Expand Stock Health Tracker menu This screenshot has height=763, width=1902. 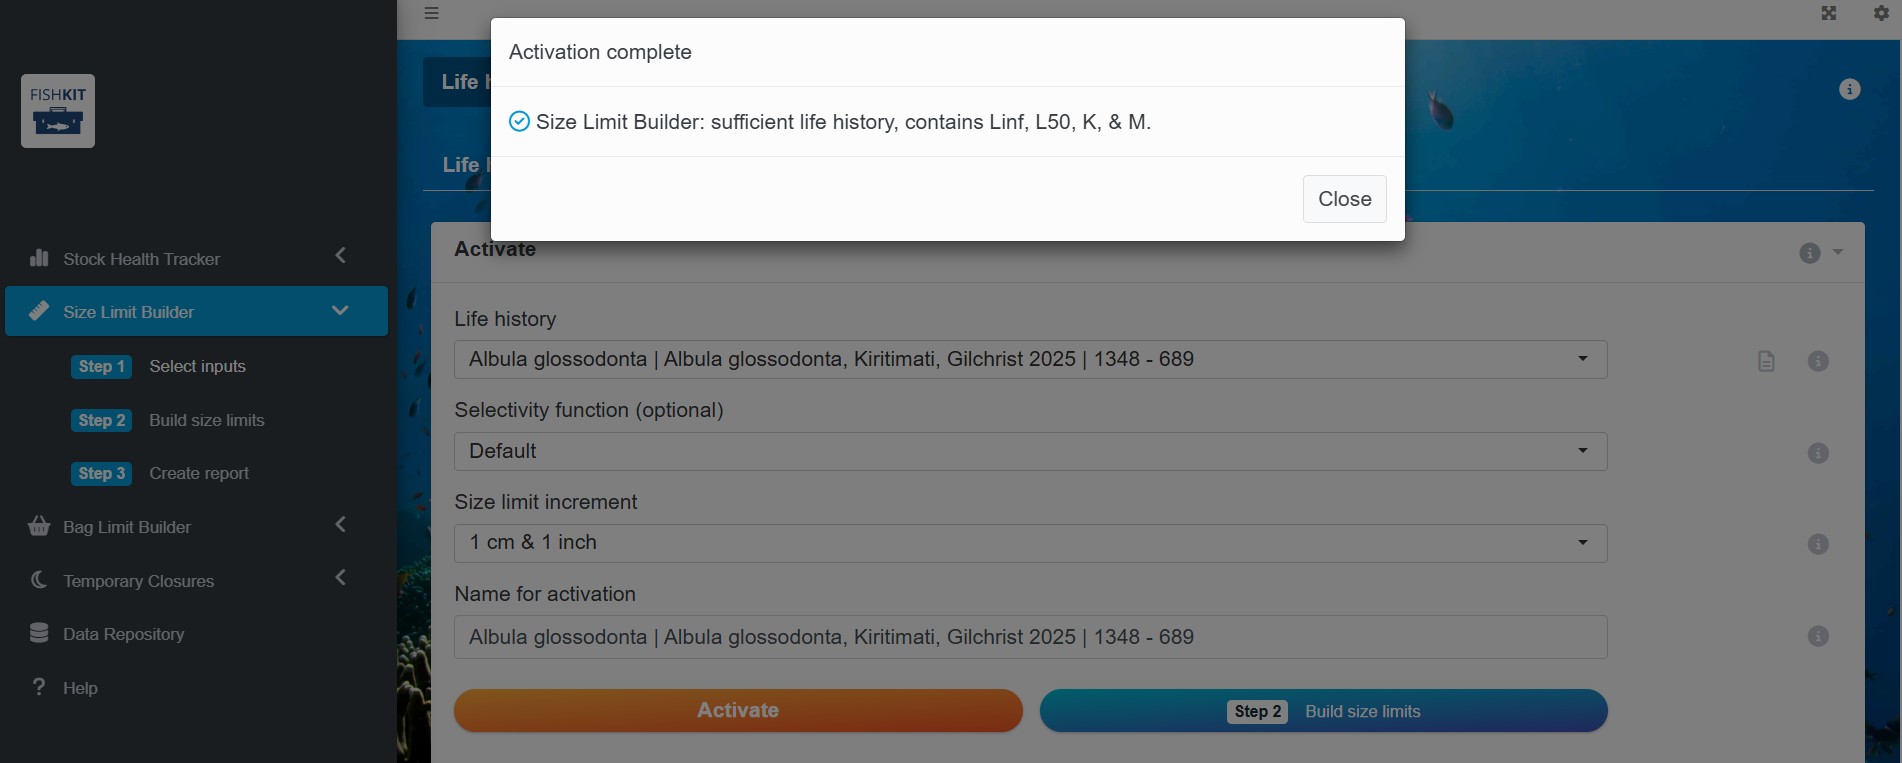click(196, 258)
